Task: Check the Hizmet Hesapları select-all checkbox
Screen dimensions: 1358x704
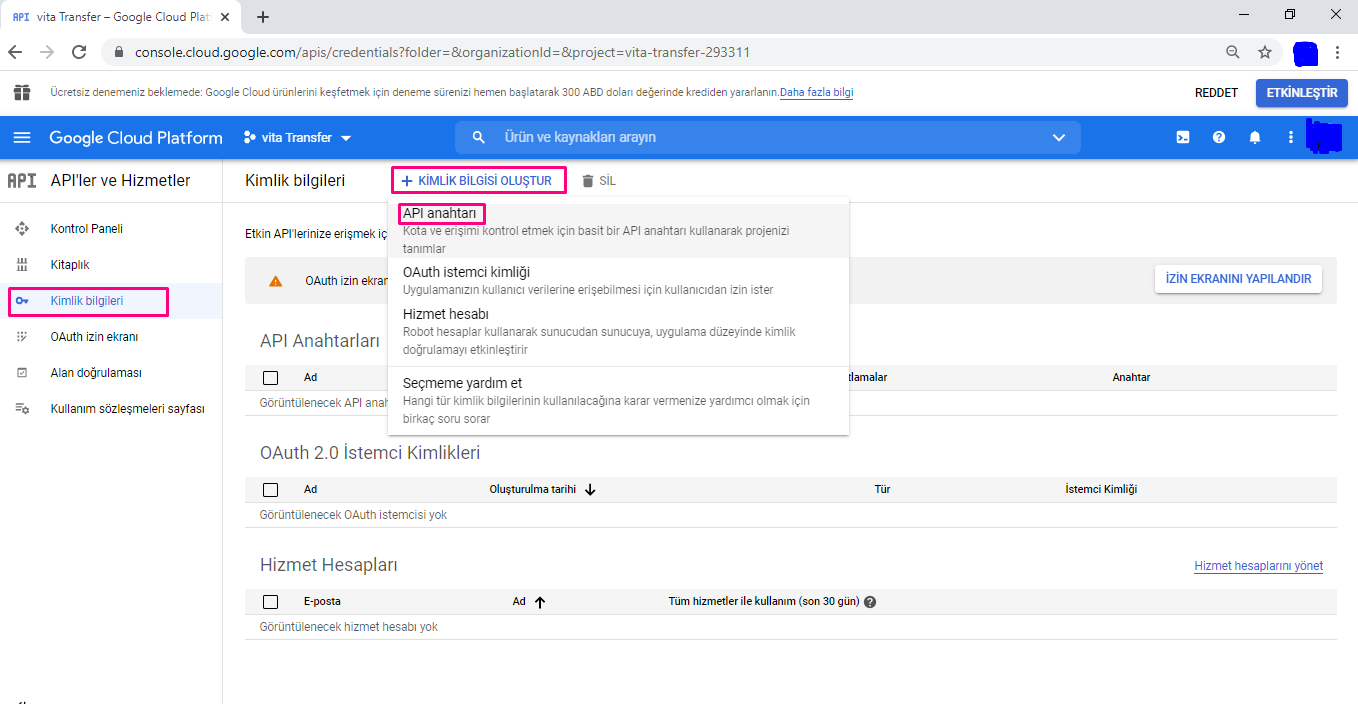Action: 270,602
